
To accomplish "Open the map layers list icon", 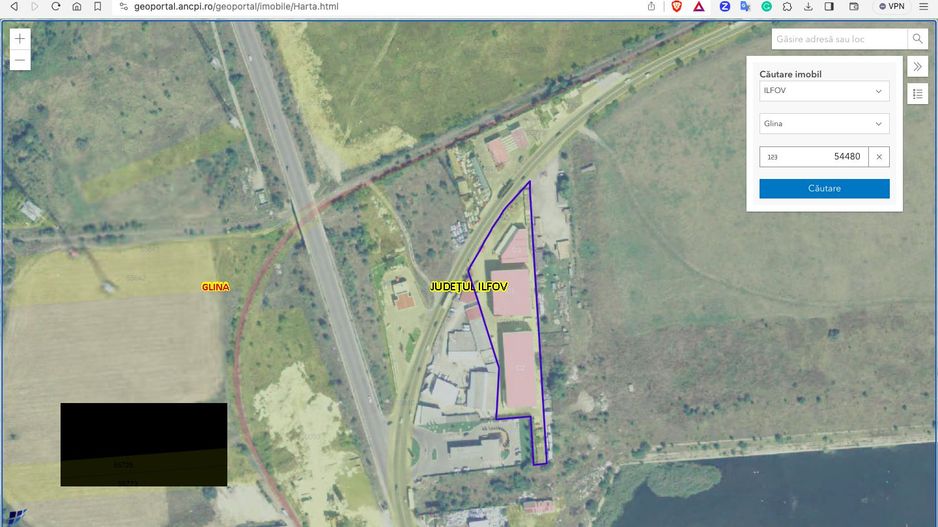I will click(917, 94).
